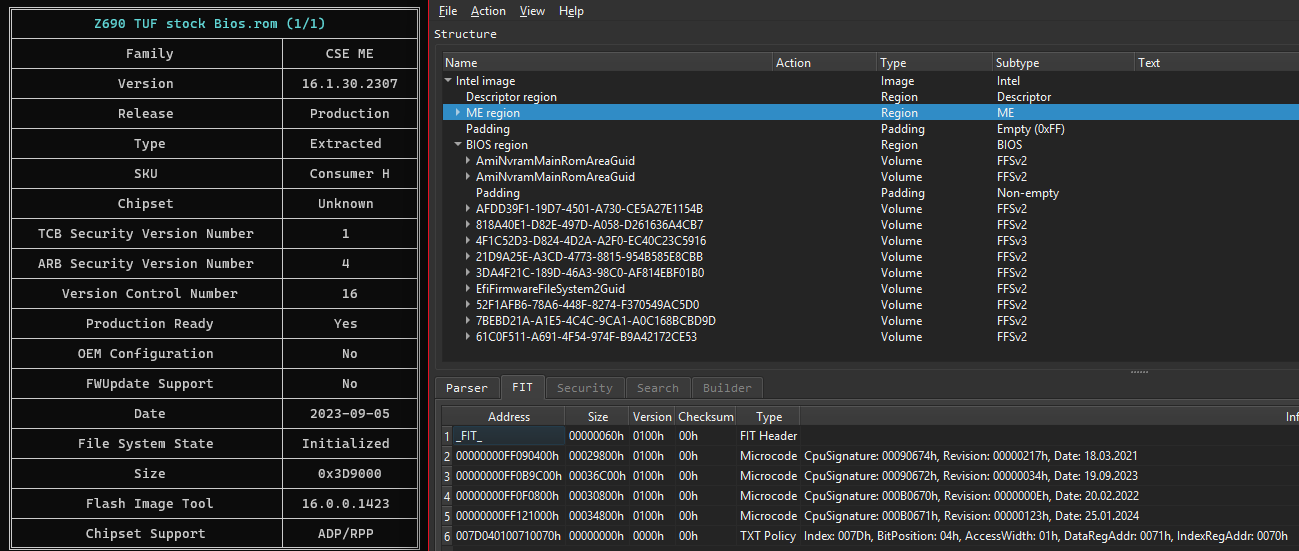Click the size cell 00029800h
This screenshot has width=1299, height=551.
(x=597, y=456)
